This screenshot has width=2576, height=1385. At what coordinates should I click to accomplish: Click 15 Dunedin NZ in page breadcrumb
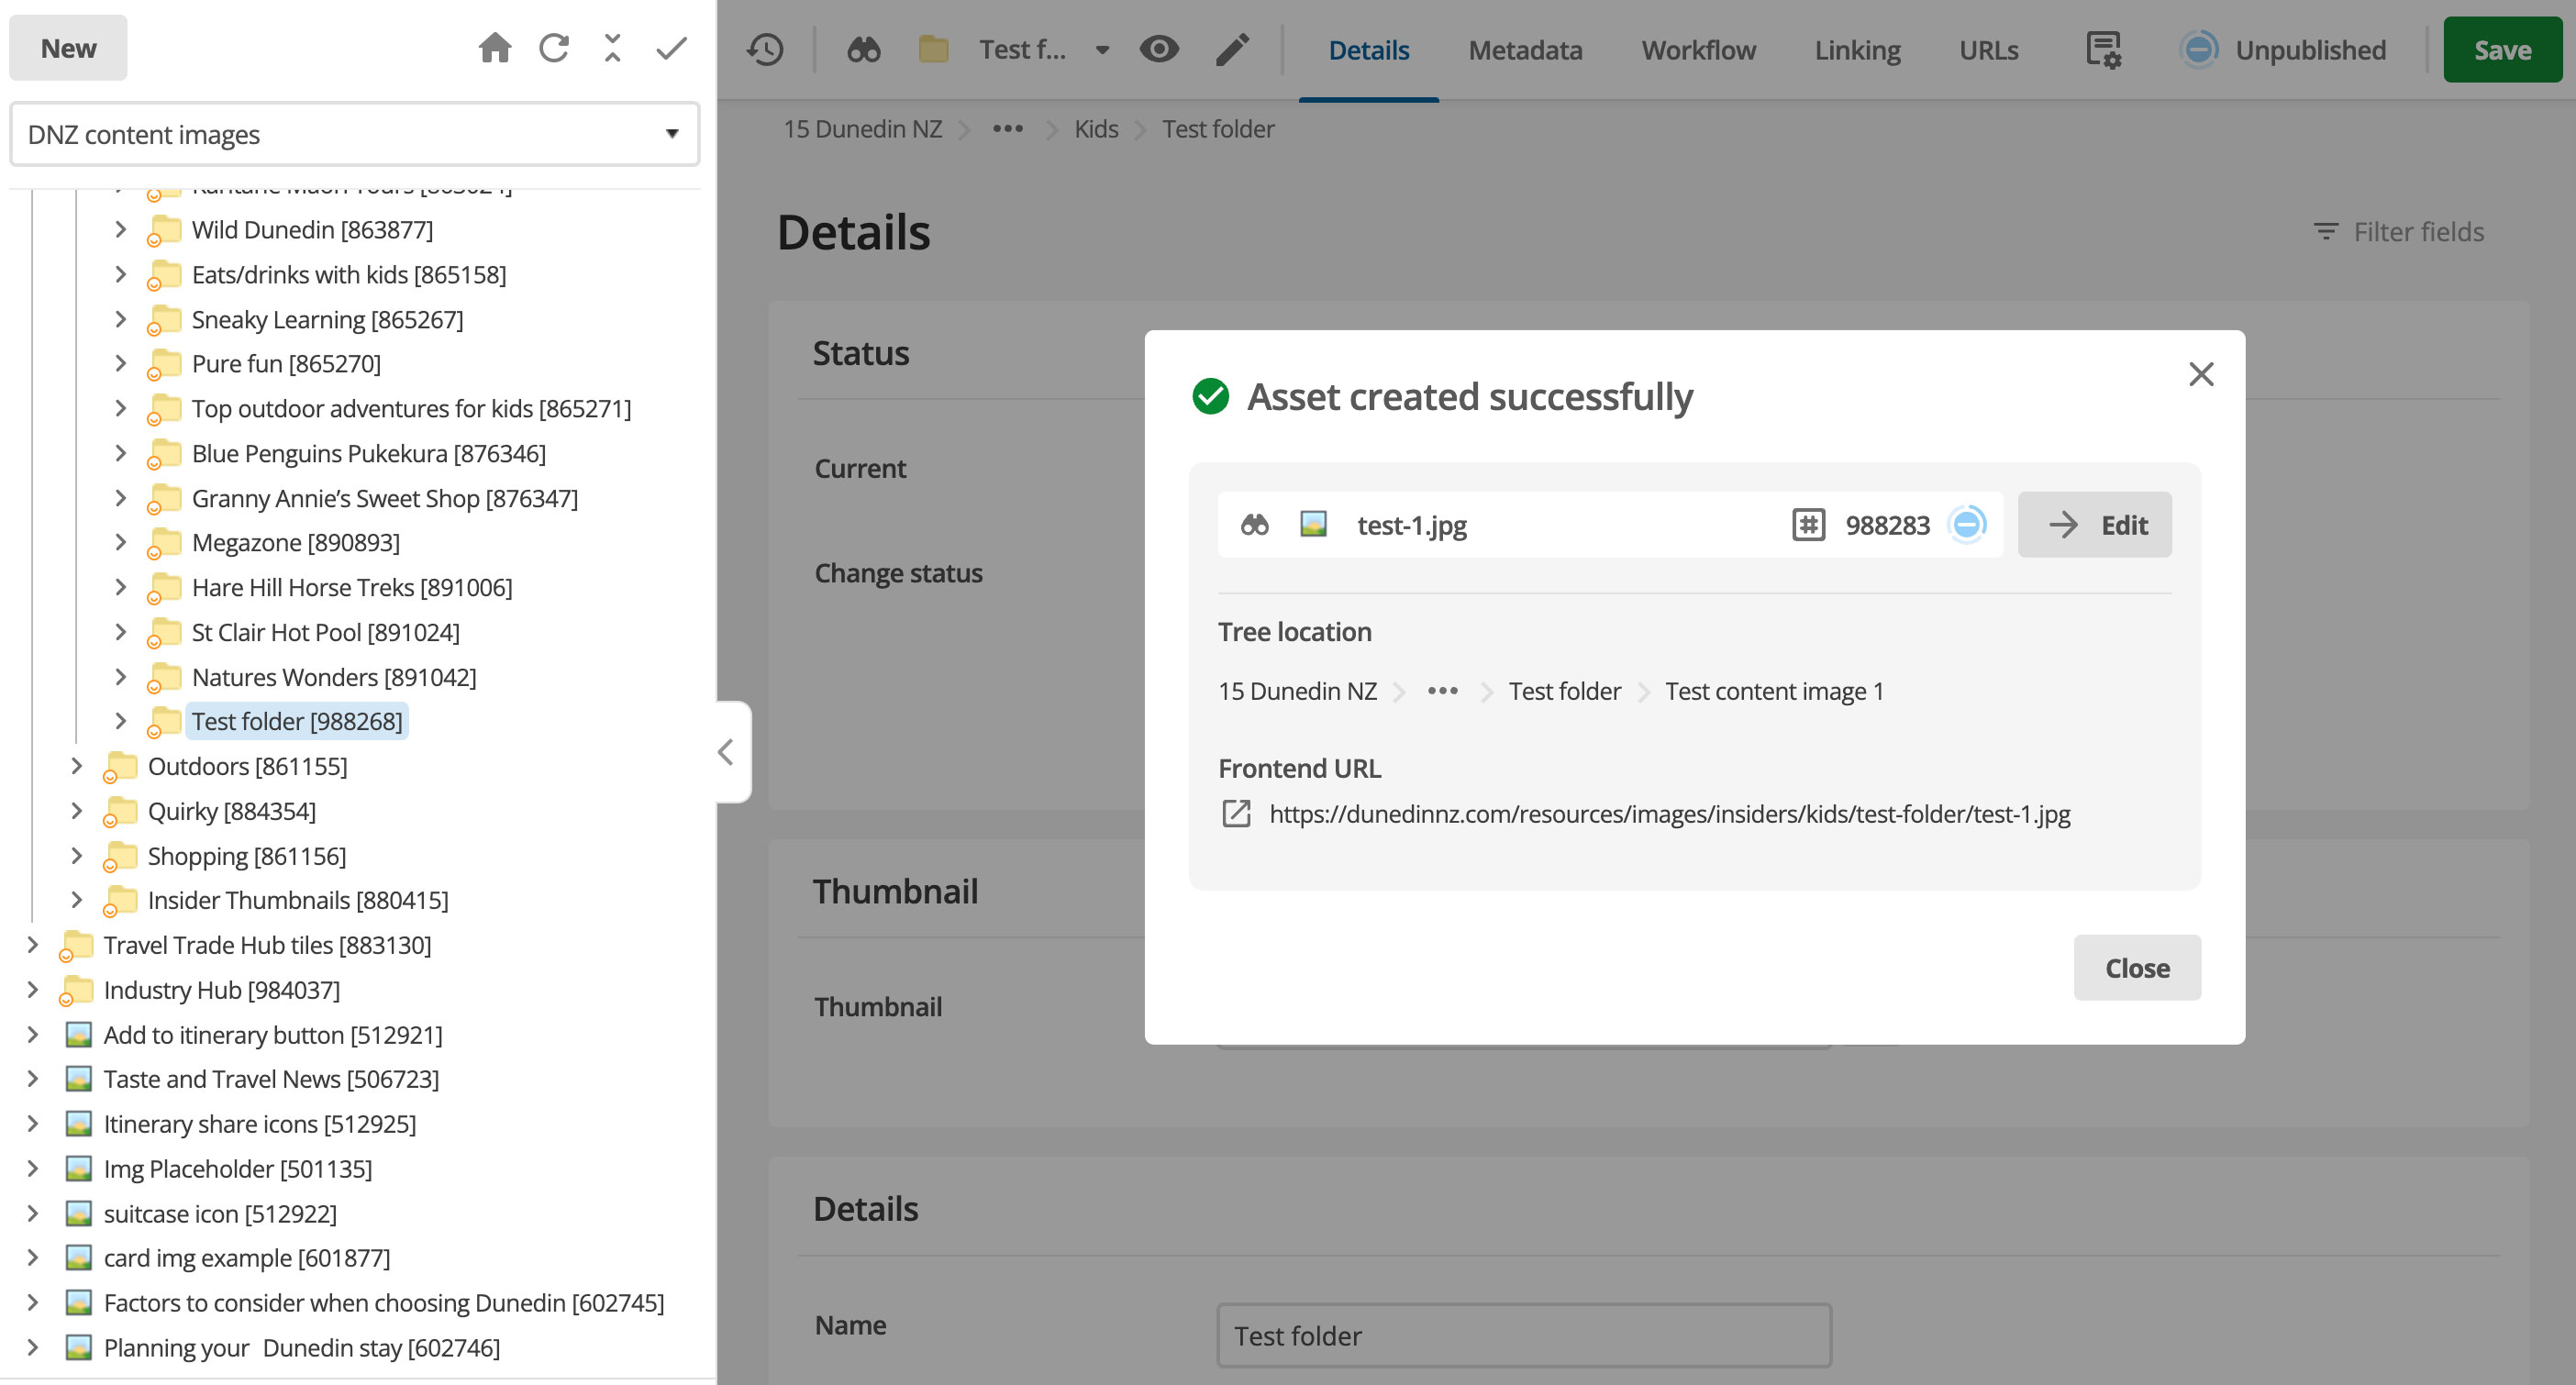(x=862, y=129)
